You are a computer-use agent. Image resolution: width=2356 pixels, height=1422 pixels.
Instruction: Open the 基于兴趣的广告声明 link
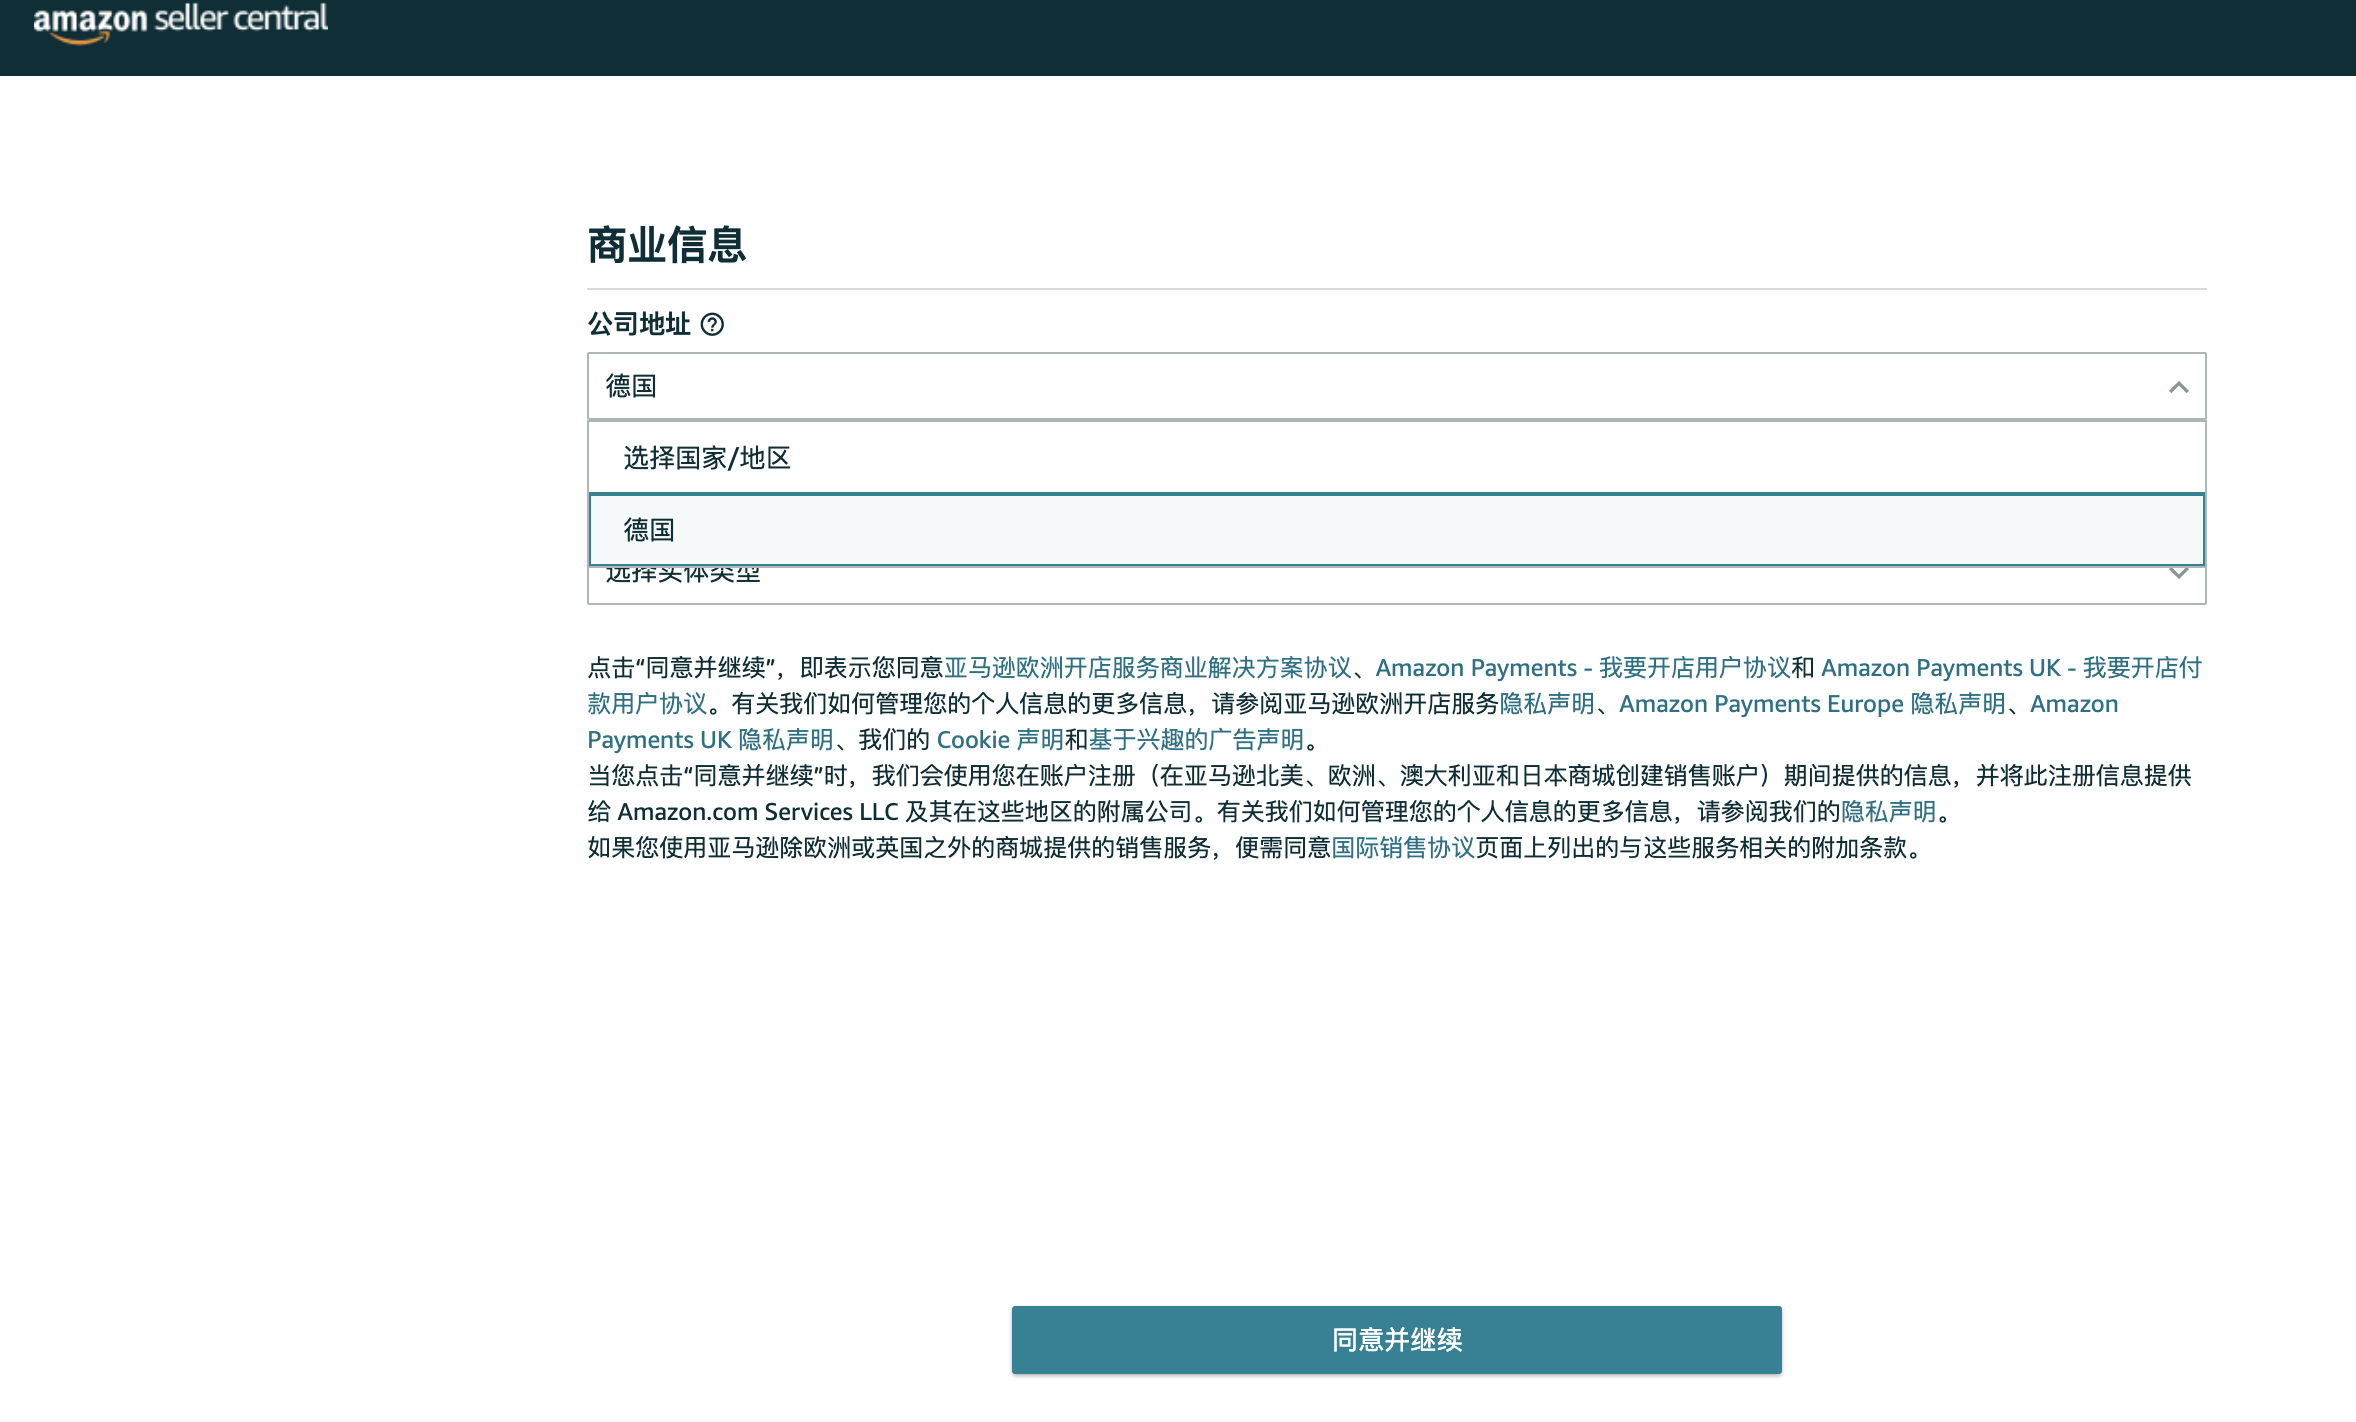pos(1196,740)
